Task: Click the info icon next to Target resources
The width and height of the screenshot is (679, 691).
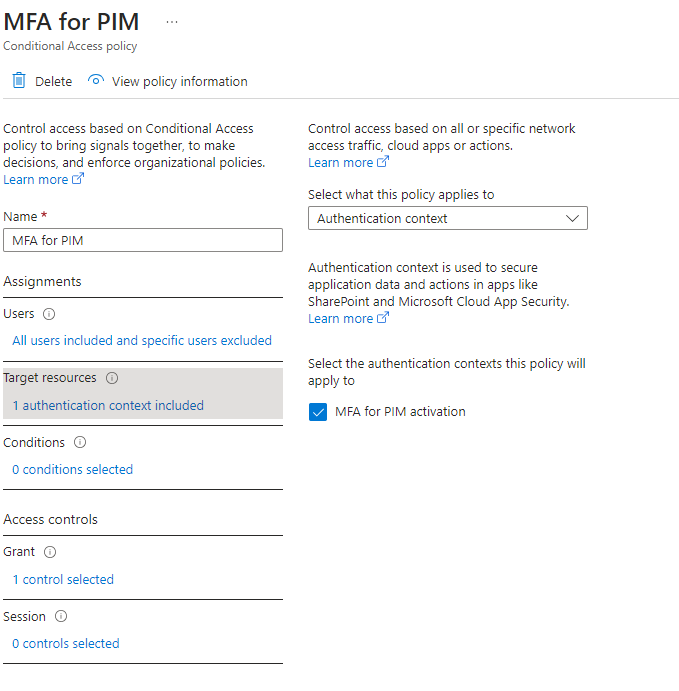Action: click(112, 378)
